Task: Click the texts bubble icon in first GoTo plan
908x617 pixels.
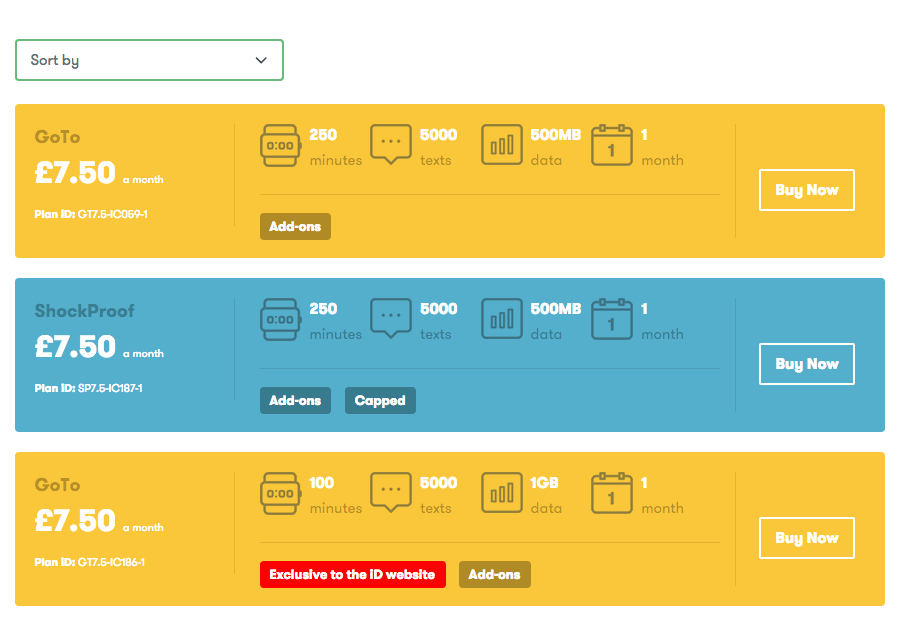Action: (391, 145)
